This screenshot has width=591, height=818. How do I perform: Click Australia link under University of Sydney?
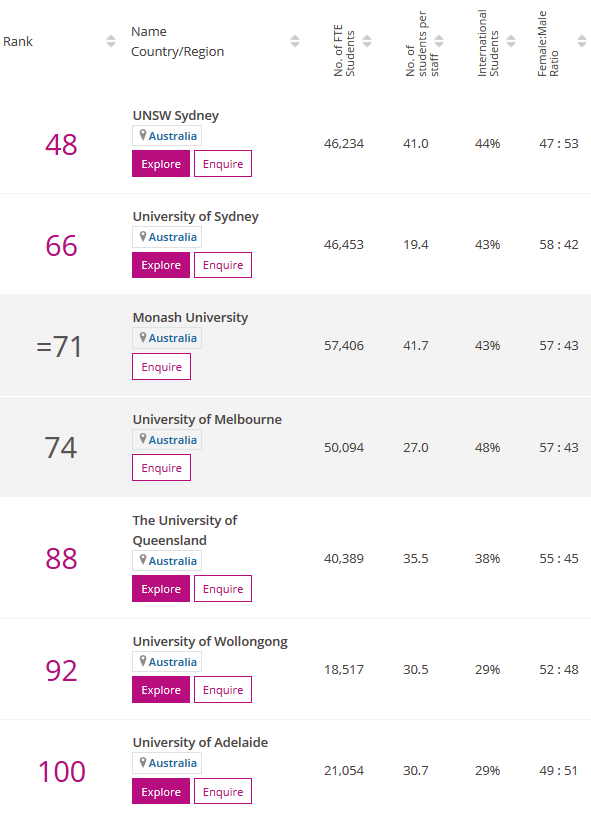173,237
